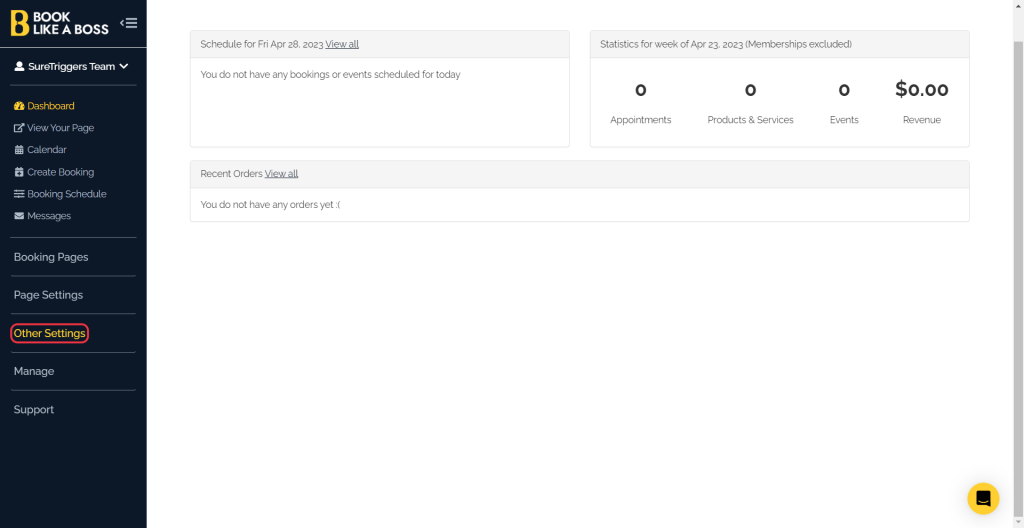Expand the Manage section
The width and height of the screenshot is (1024, 528).
click(34, 371)
